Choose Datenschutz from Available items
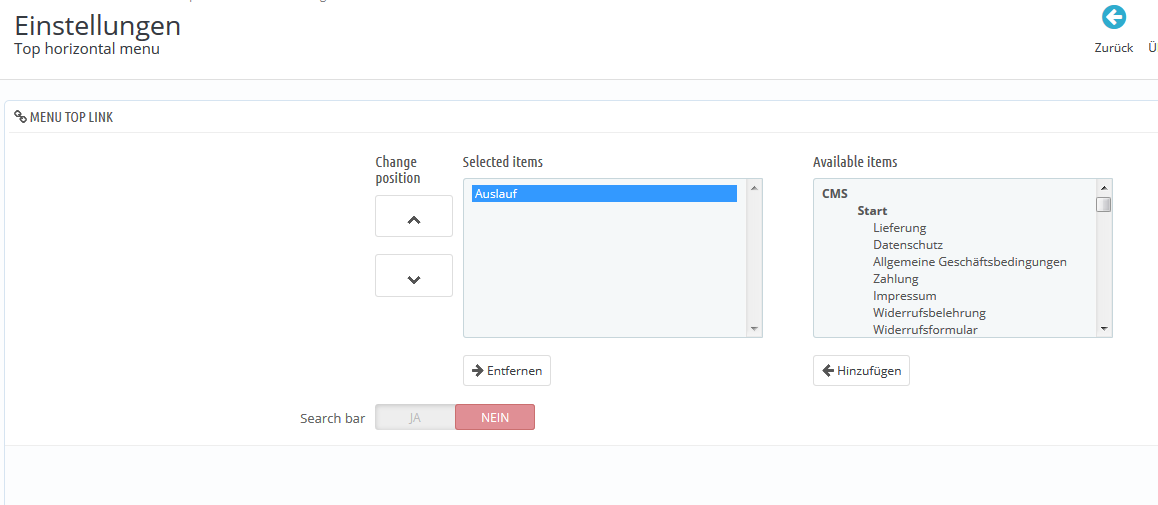The image size is (1158, 505). [x=907, y=245]
